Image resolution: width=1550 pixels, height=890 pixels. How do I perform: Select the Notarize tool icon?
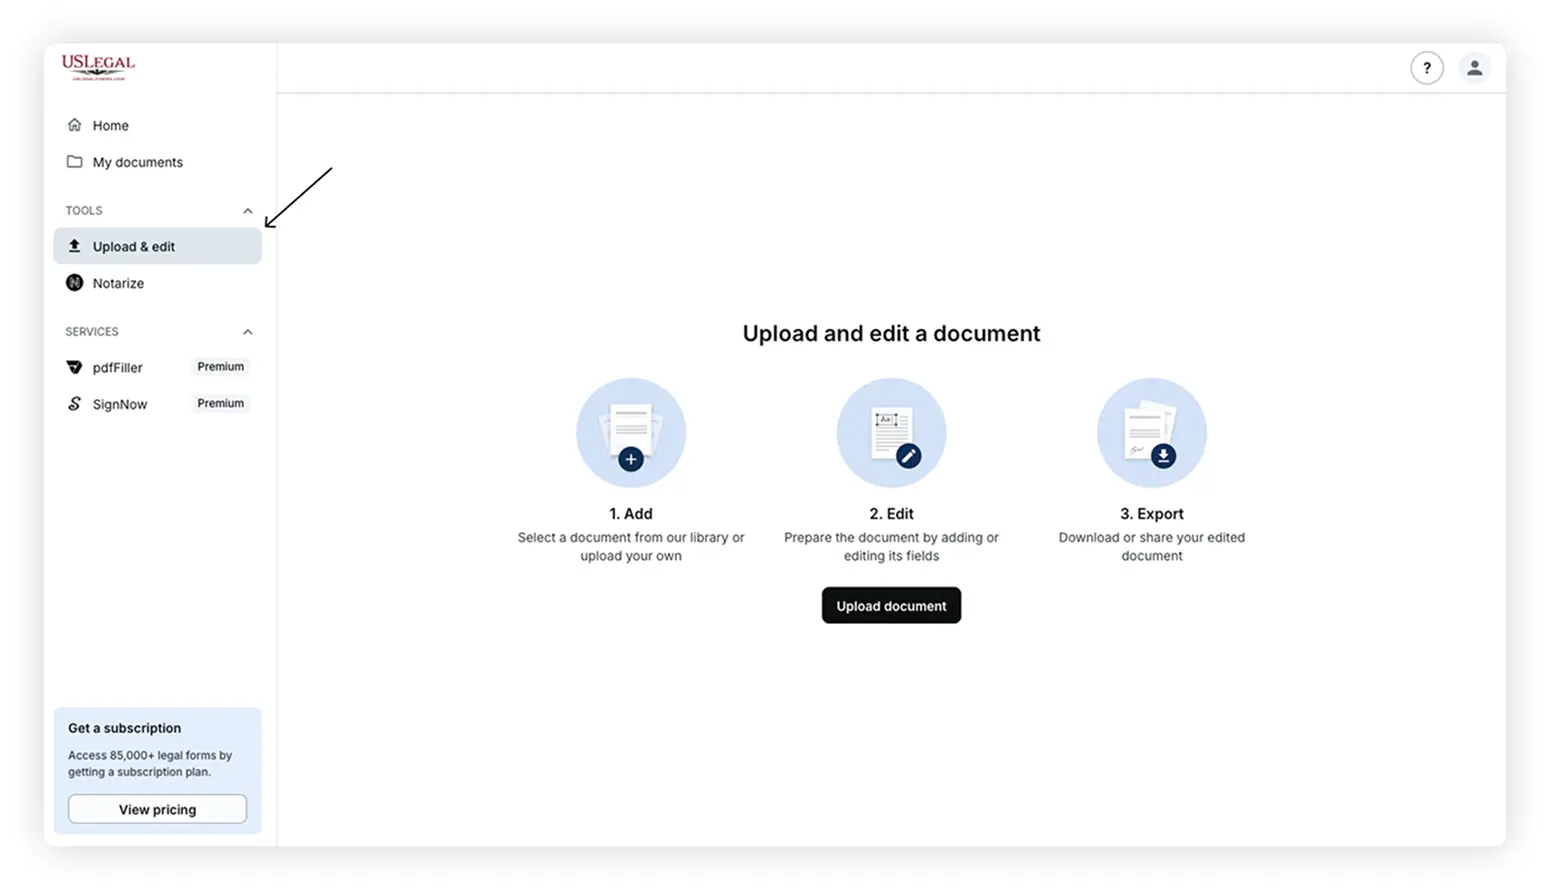point(74,283)
